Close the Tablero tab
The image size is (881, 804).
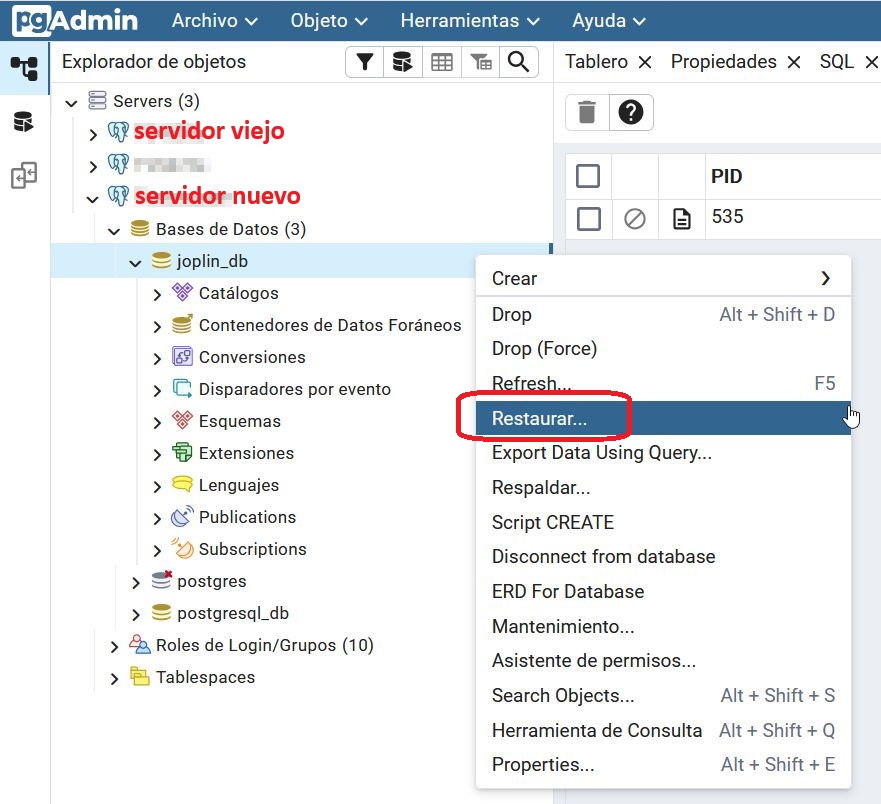pyautogui.click(x=645, y=62)
